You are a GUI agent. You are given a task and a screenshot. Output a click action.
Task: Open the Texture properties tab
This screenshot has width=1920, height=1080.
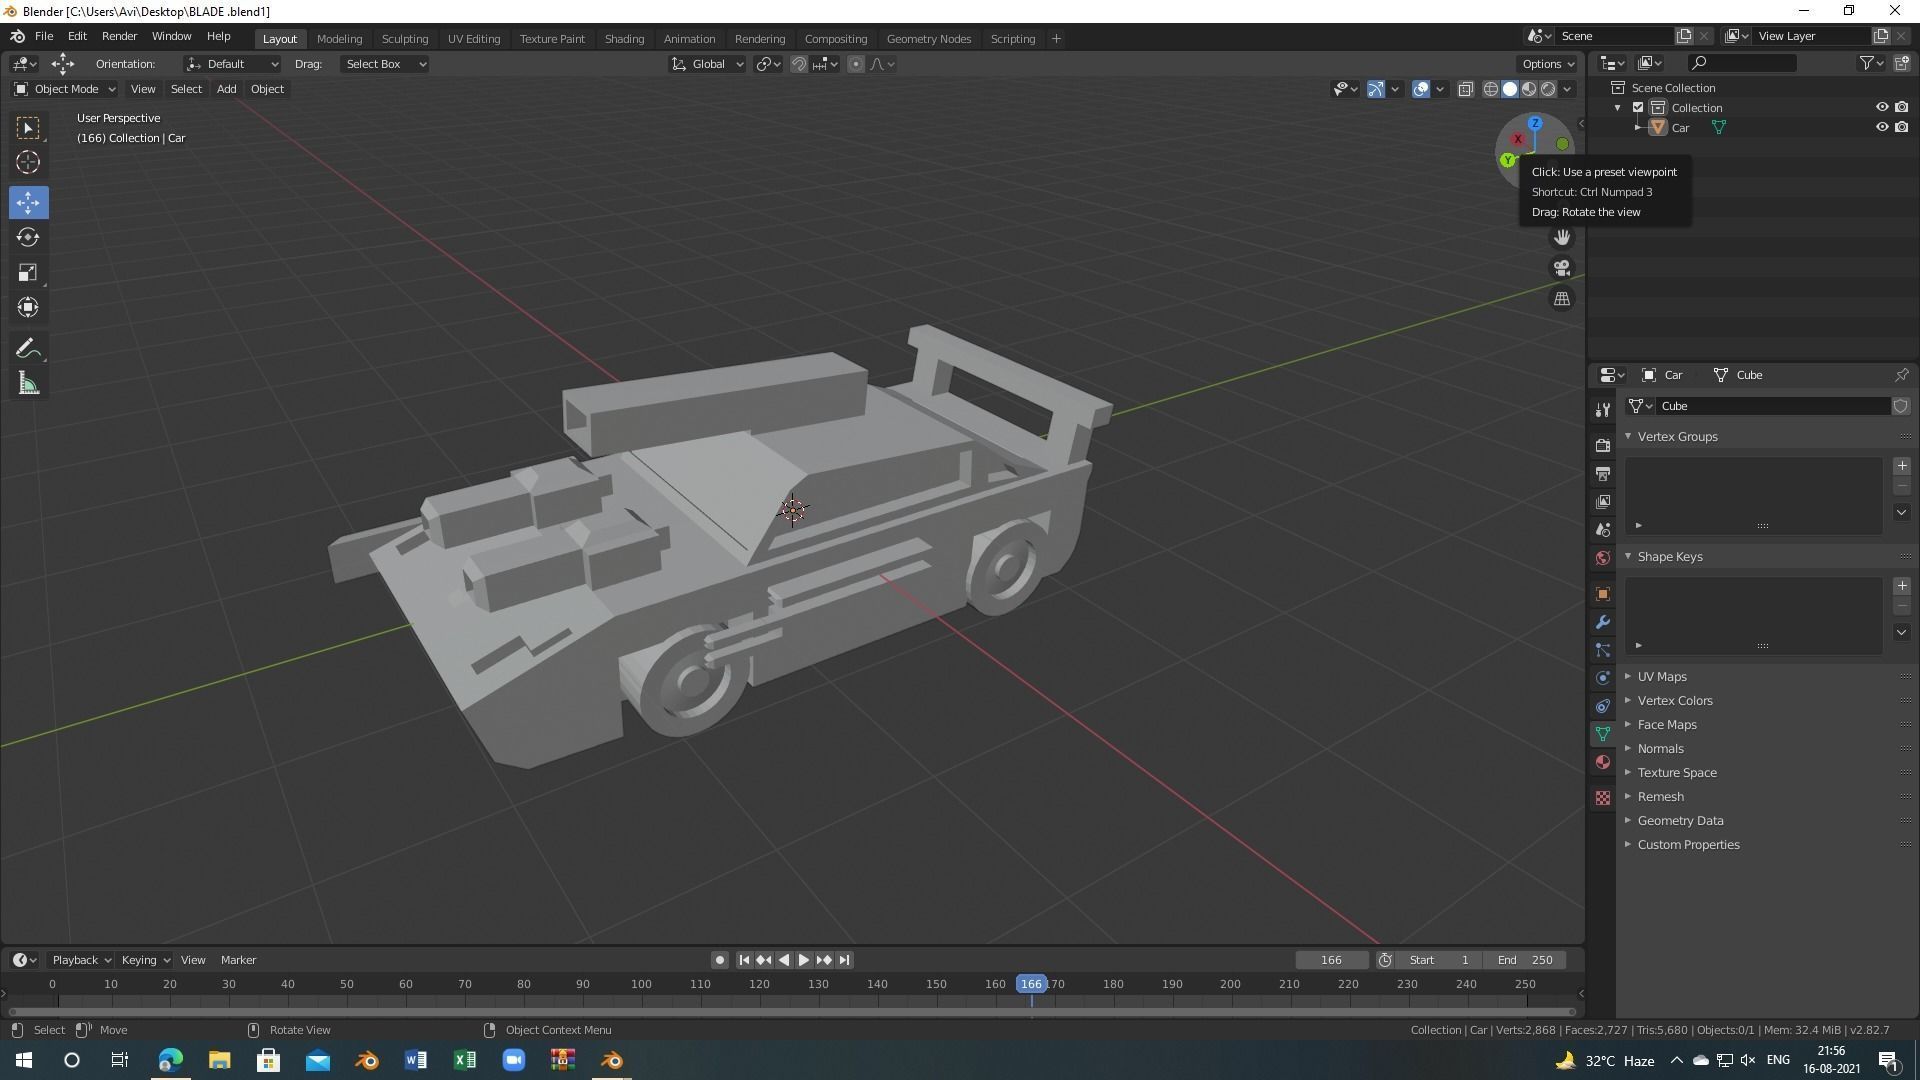click(x=1603, y=798)
